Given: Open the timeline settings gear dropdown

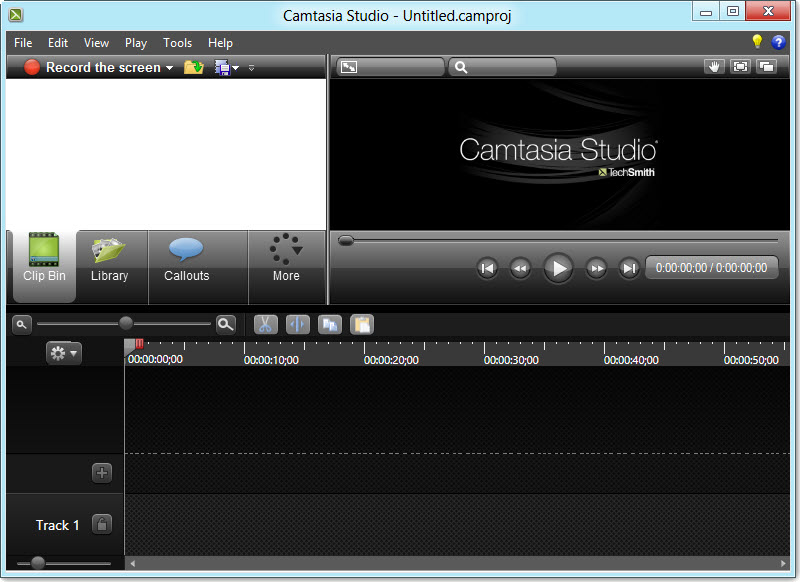Looking at the screenshot, I should click(64, 353).
